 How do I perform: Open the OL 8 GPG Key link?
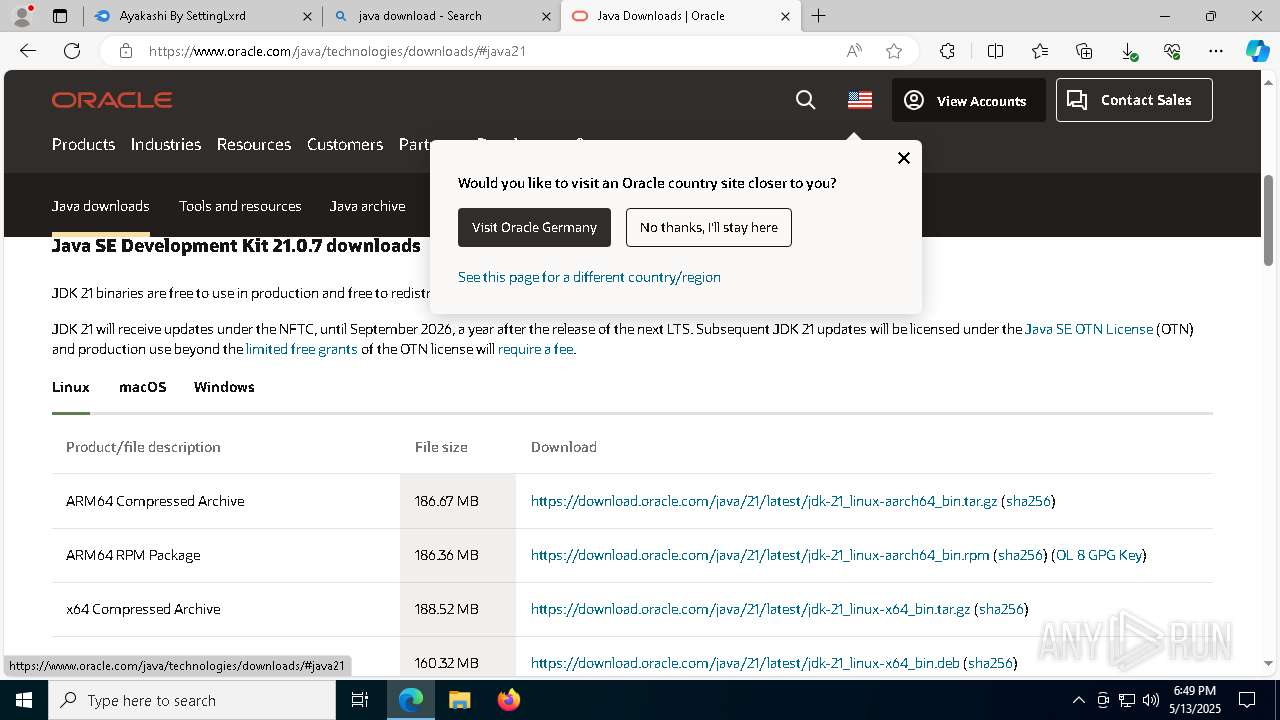pos(1099,555)
